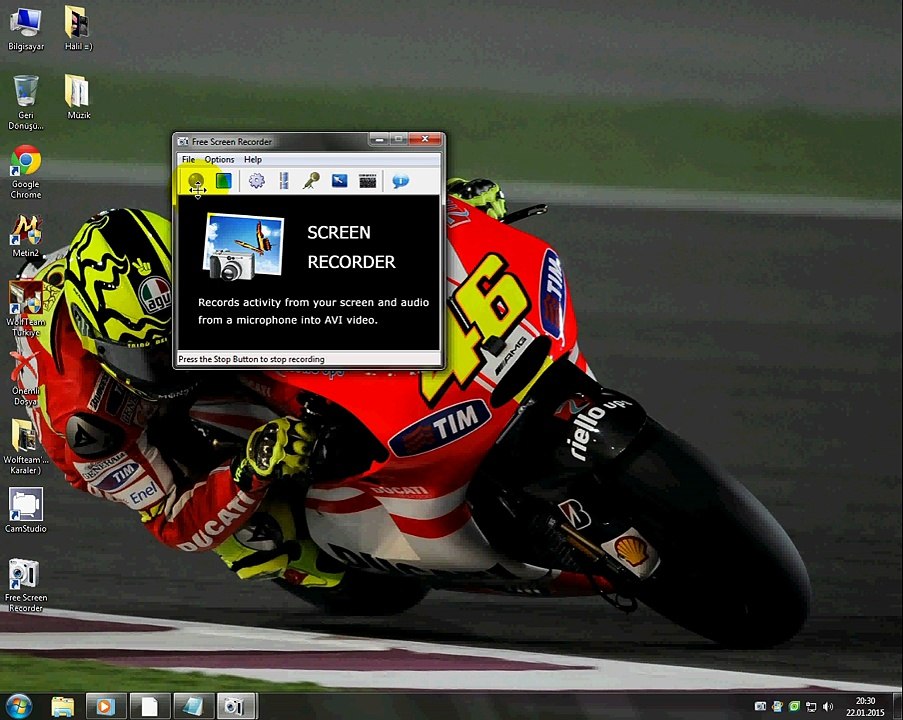This screenshot has width=903, height=720.
Task: Select the Bilgisayar desktop icon
Action: point(26,28)
